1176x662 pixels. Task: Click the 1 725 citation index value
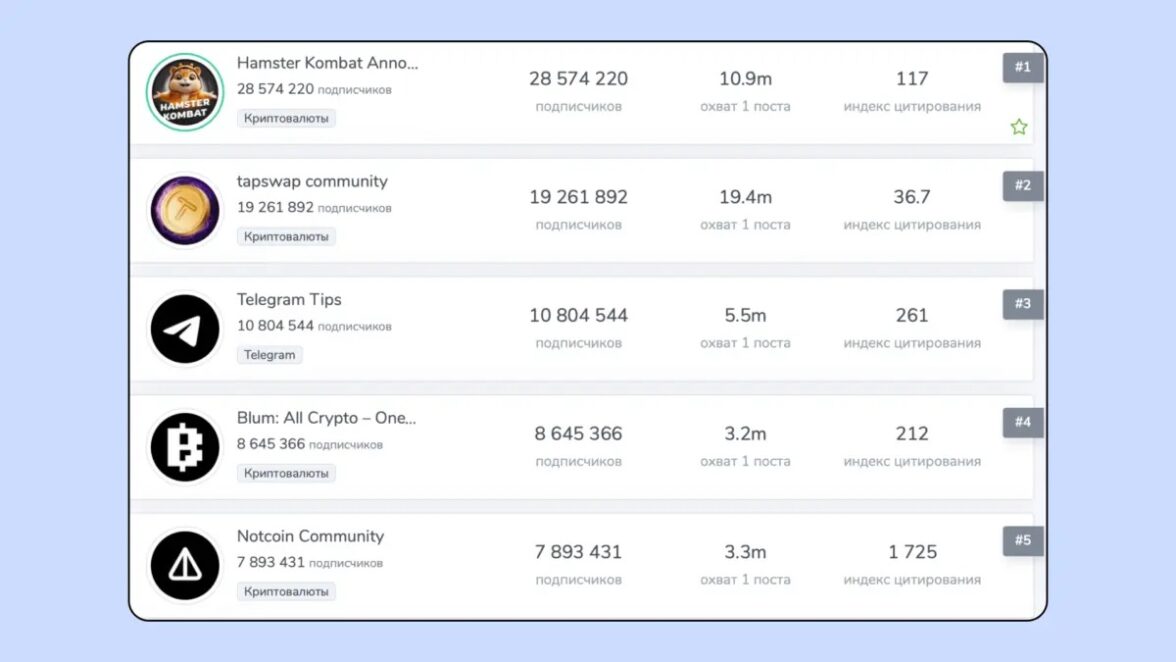(x=912, y=552)
